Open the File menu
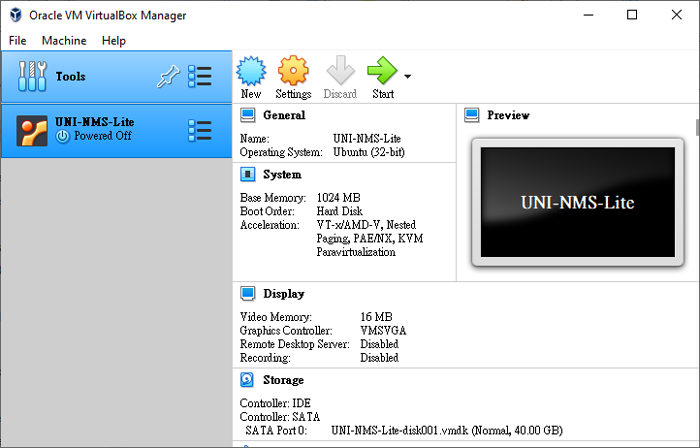 tap(17, 41)
